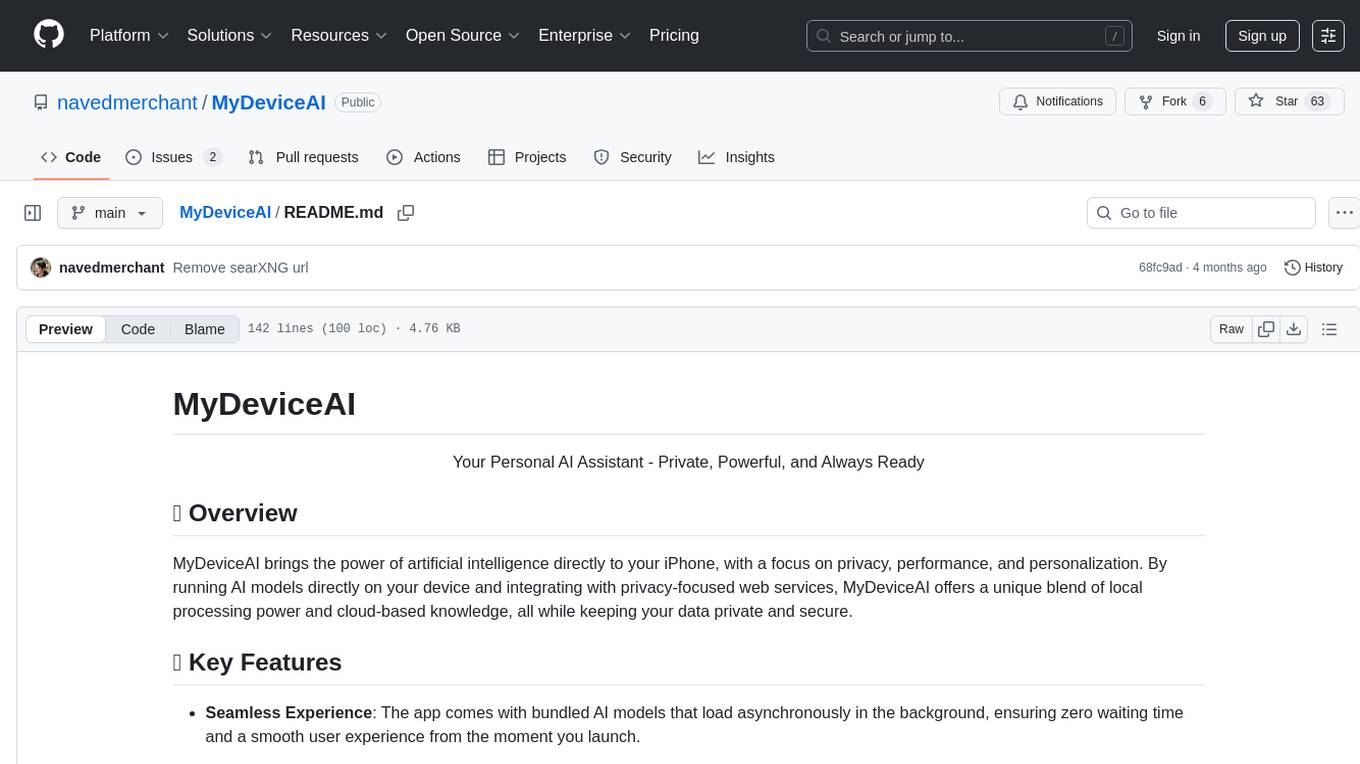1360x764 pixels.
Task: Open the Actions tab
Action: point(423,157)
